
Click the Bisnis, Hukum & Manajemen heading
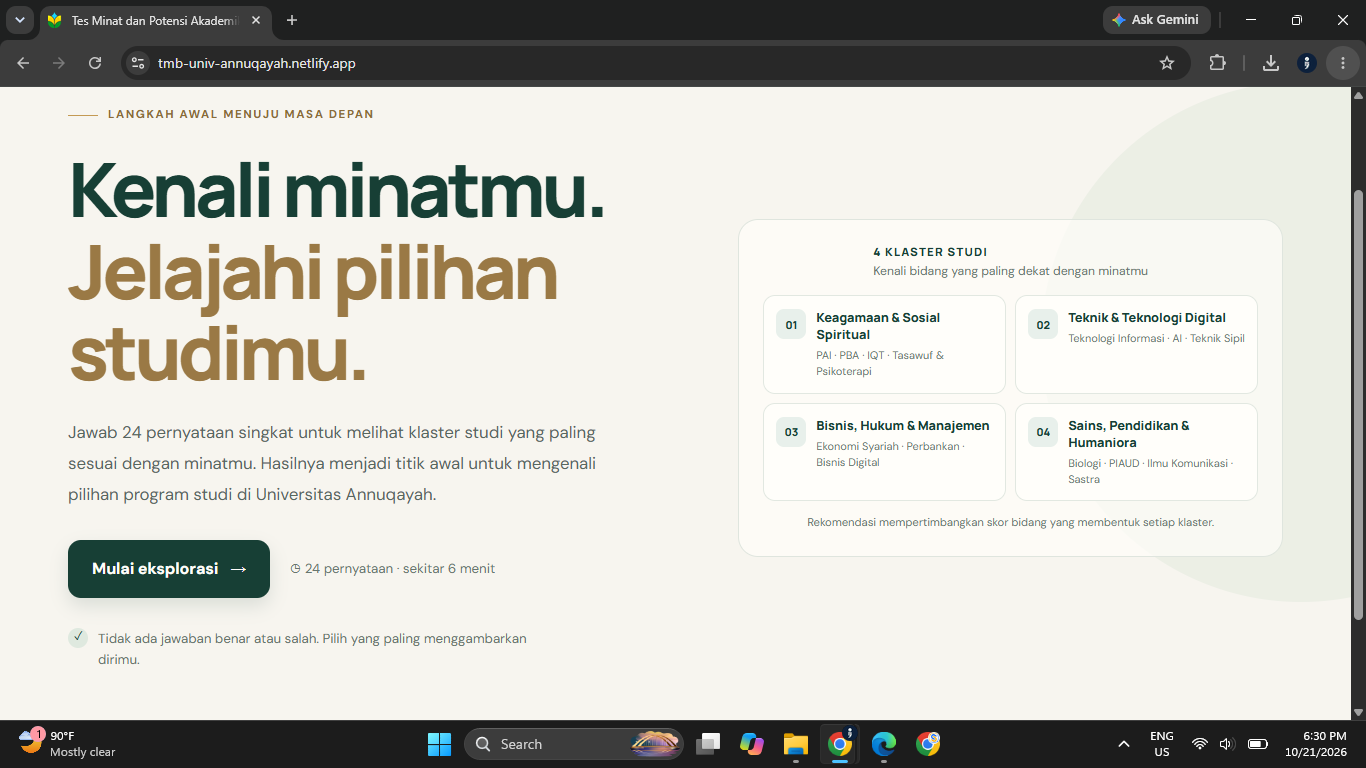(x=903, y=426)
